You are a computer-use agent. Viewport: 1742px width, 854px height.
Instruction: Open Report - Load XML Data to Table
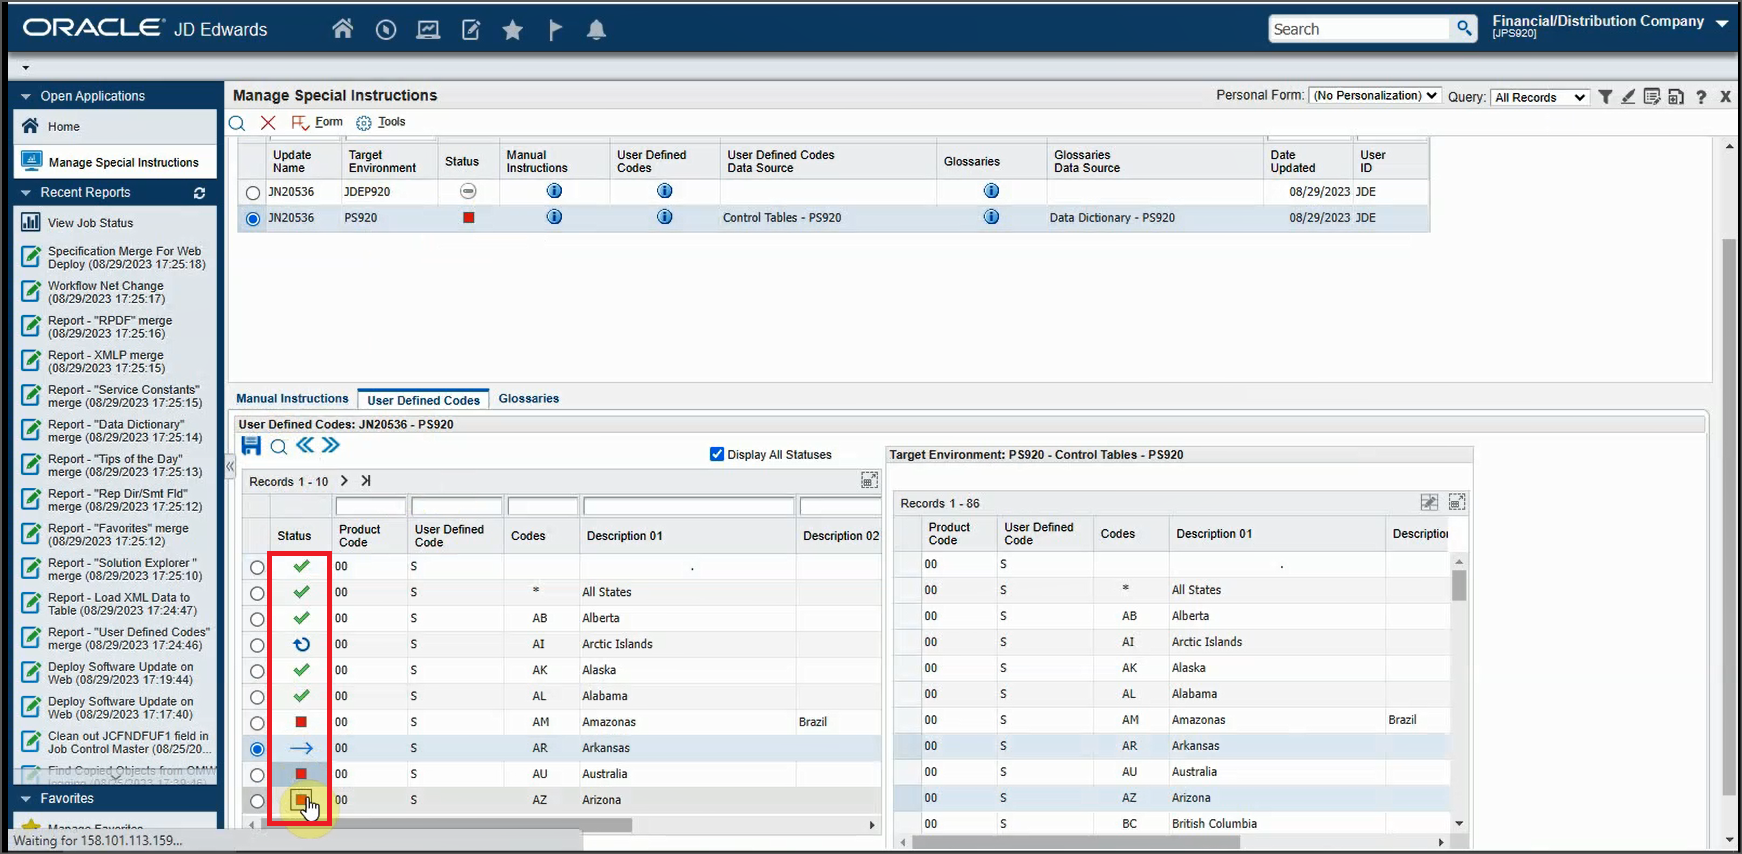coord(122,604)
